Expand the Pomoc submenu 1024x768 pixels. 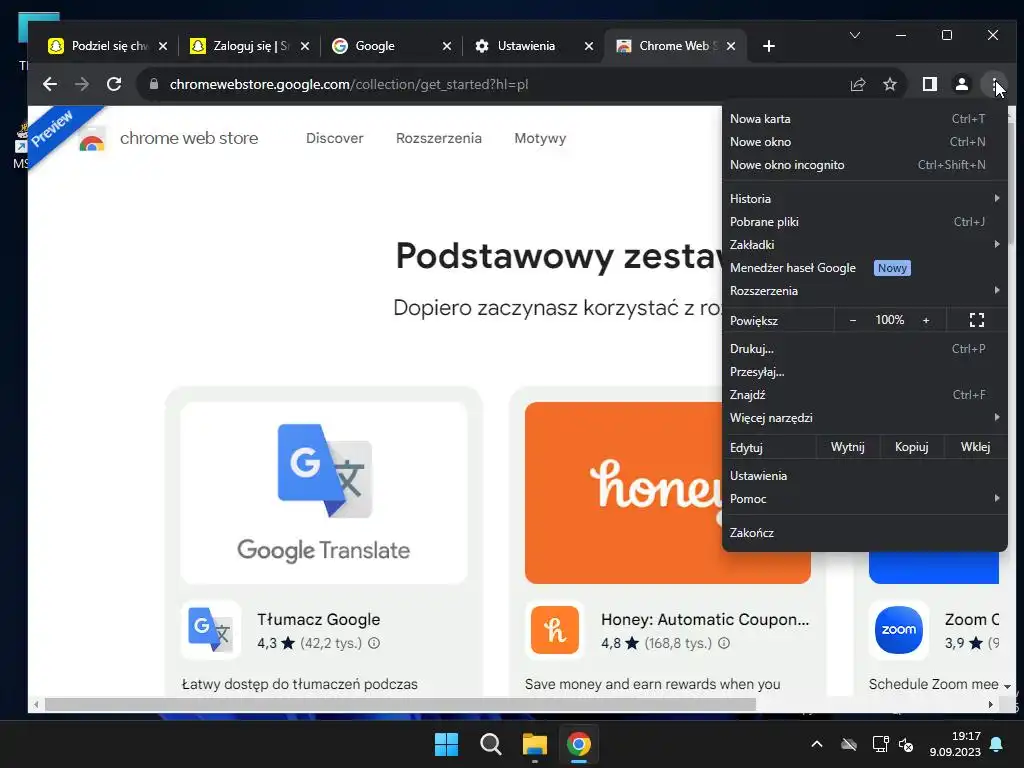[x=864, y=498]
